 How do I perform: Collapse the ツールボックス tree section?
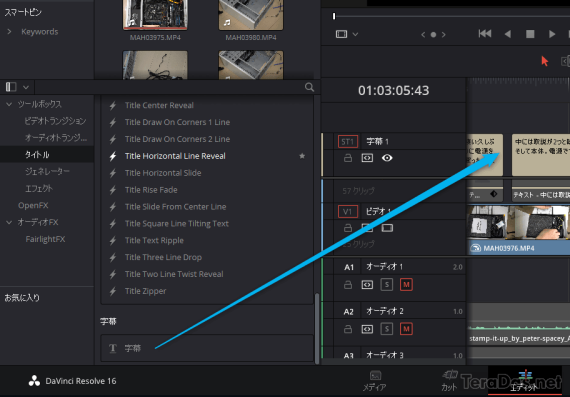(9, 104)
